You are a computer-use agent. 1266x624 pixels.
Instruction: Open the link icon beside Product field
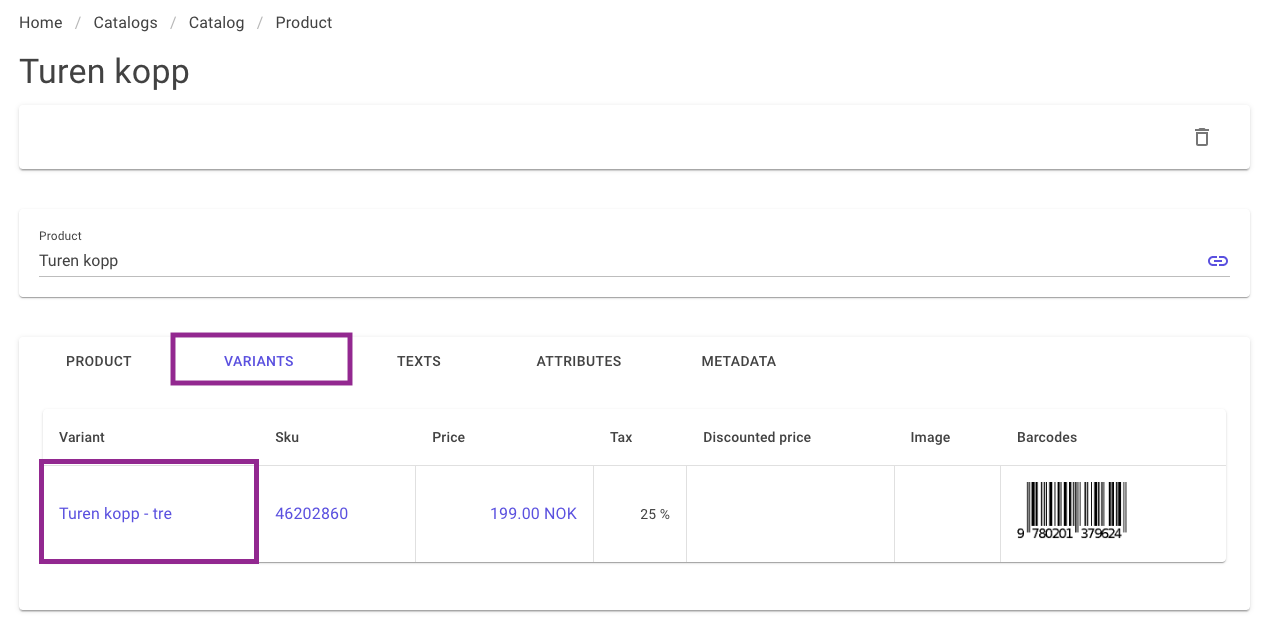click(x=1217, y=261)
